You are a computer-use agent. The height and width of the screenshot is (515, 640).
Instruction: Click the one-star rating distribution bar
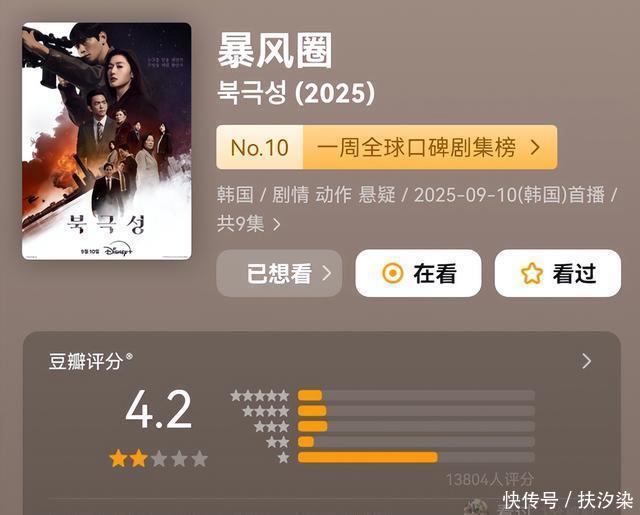(416, 457)
